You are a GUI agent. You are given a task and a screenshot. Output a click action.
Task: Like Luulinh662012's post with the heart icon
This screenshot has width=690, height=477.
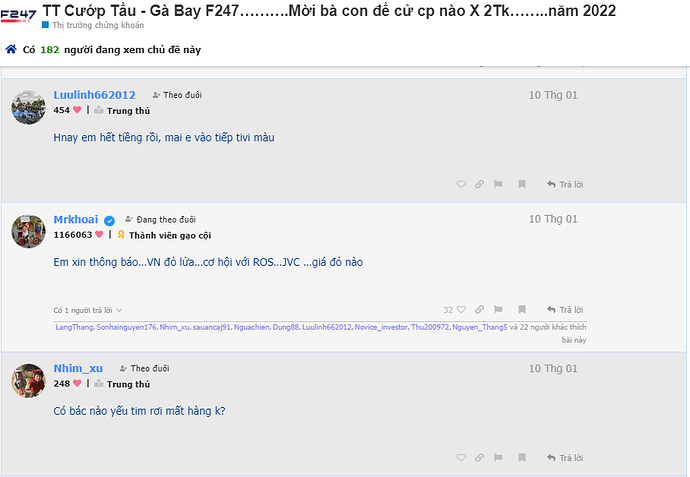(461, 184)
